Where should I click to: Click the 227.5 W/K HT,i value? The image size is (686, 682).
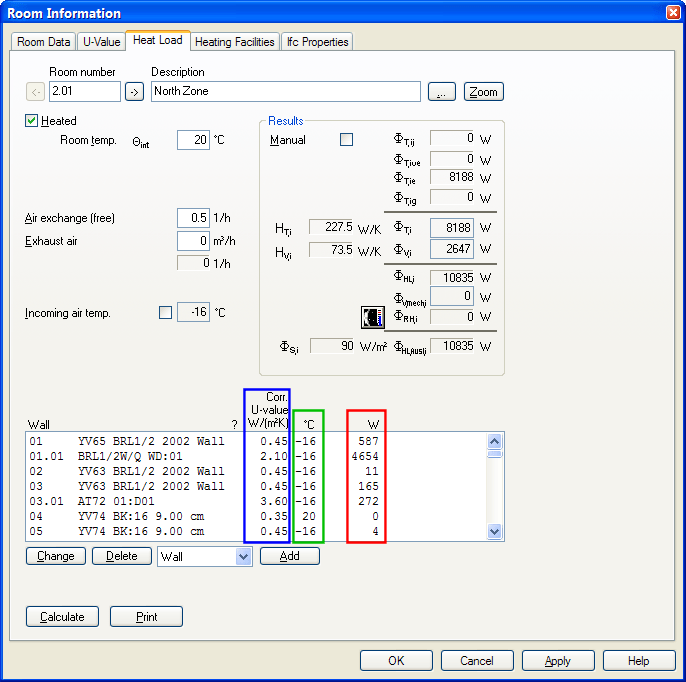(331, 227)
